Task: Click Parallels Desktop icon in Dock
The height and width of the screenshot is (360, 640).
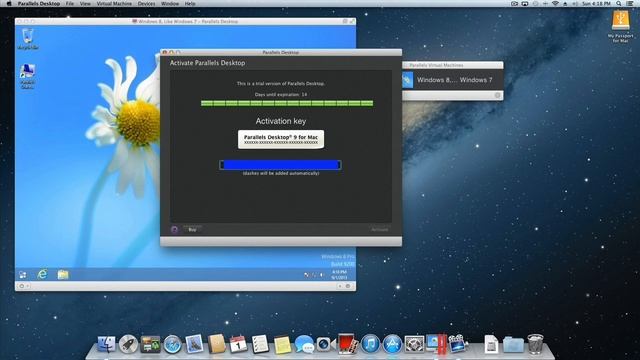Action: pos(436,344)
